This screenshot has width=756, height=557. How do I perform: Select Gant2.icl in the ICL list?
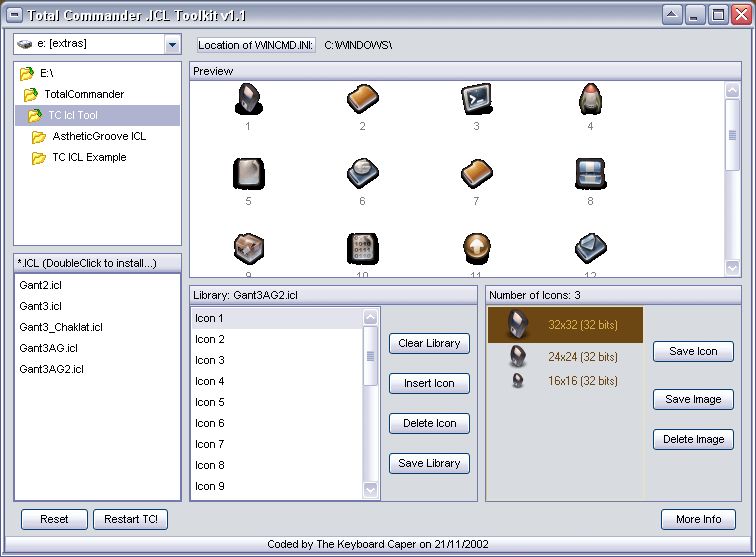(x=40, y=285)
